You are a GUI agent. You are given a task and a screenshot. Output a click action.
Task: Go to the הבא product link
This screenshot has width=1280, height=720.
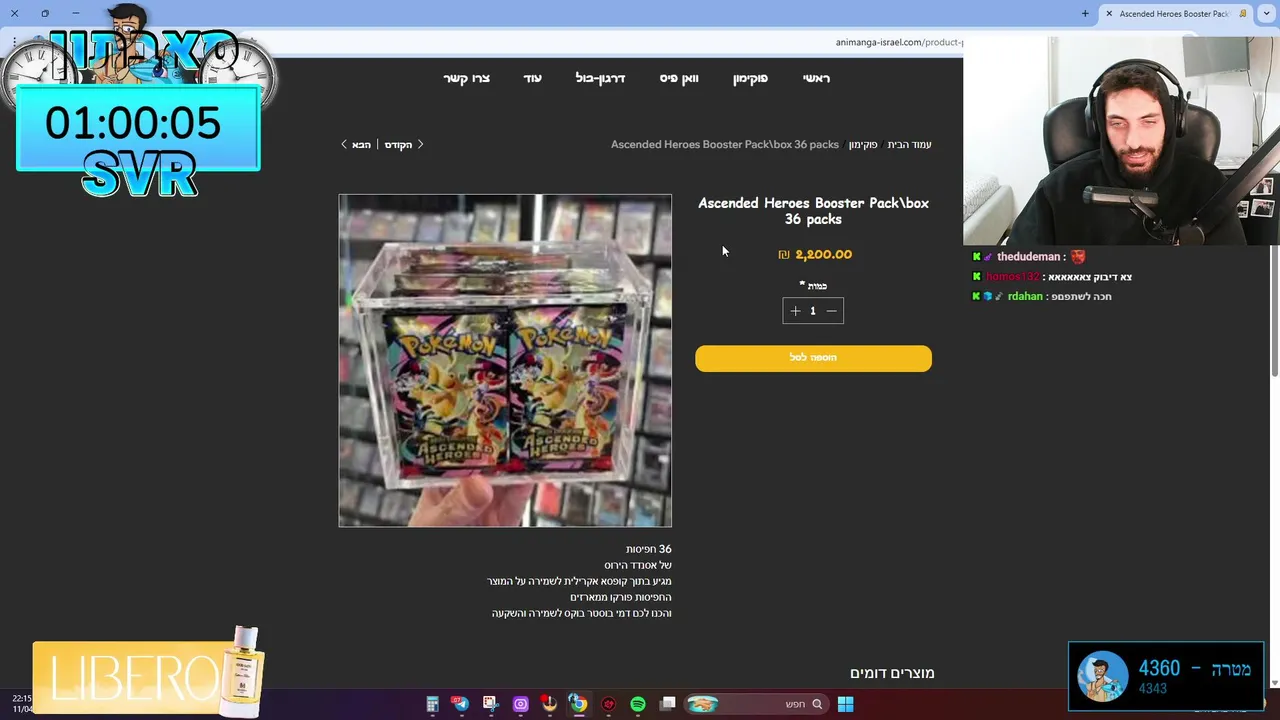click(361, 145)
